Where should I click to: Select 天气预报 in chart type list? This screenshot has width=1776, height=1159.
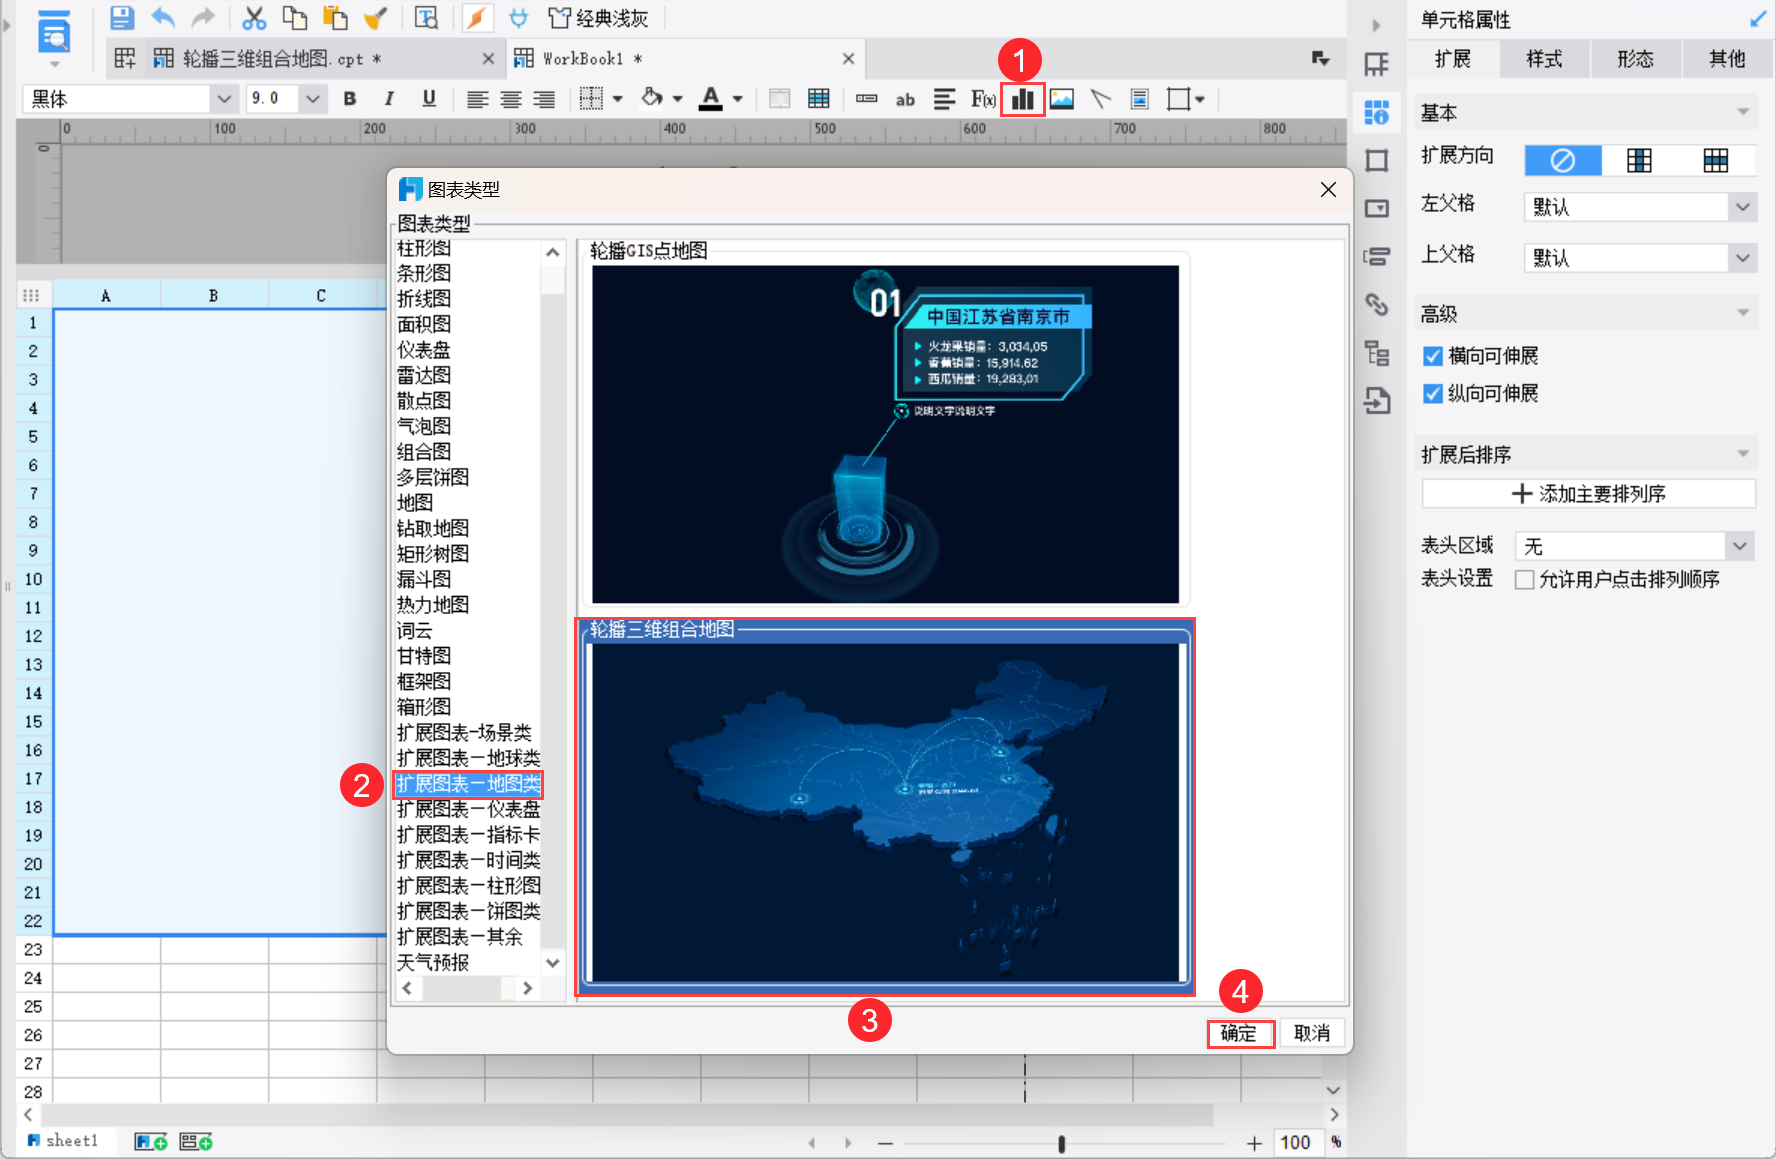(433, 963)
